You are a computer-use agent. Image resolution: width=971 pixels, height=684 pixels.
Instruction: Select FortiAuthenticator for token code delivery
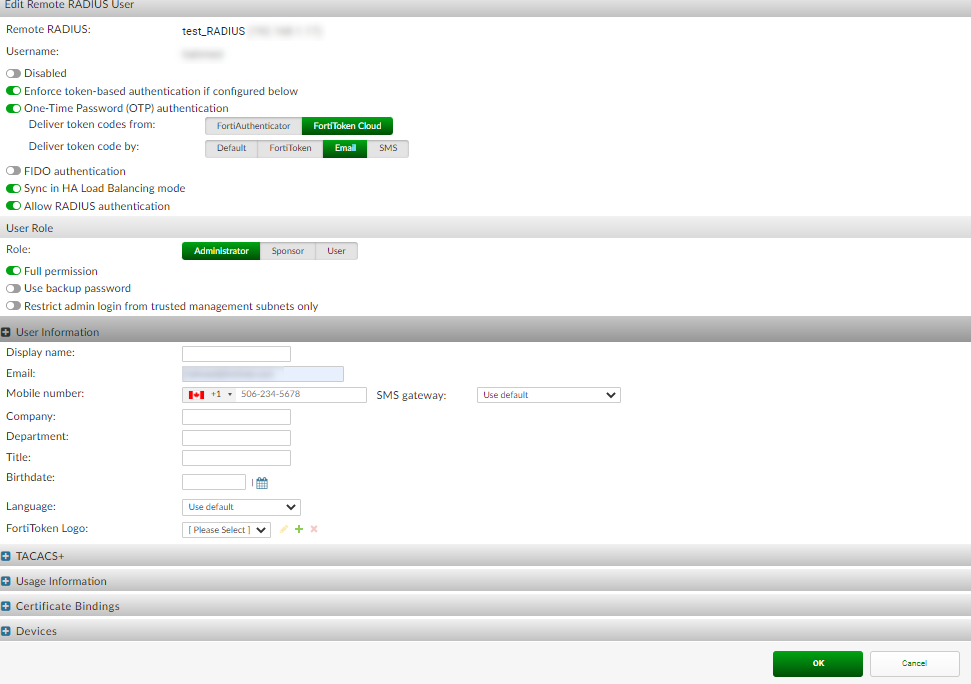coord(252,126)
